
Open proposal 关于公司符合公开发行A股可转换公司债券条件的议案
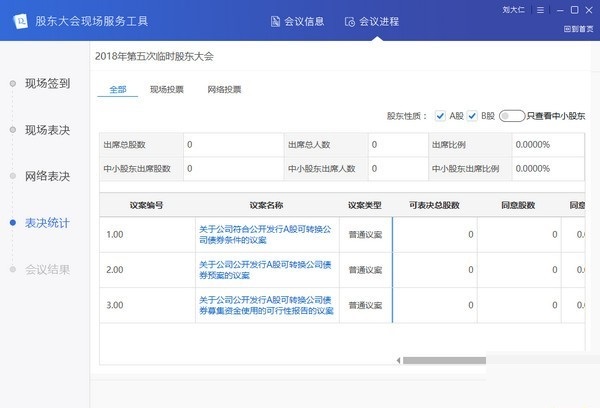265,235
